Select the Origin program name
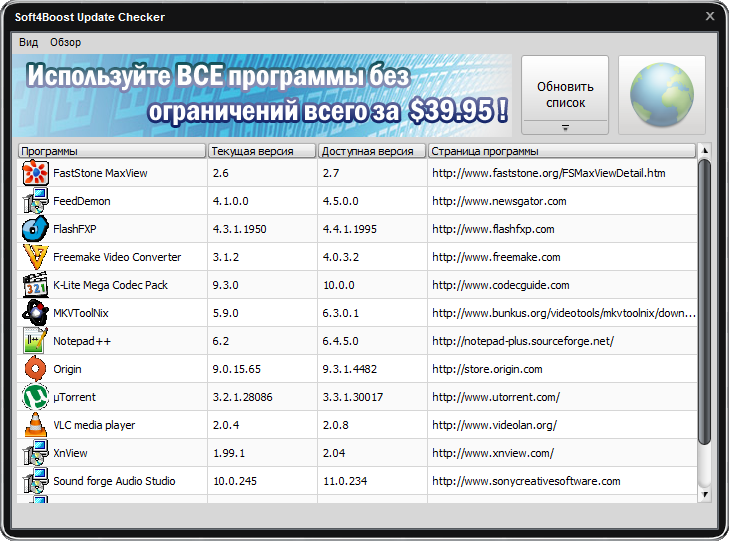729x541 pixels. pyautogui.click(x=67, y=369)
